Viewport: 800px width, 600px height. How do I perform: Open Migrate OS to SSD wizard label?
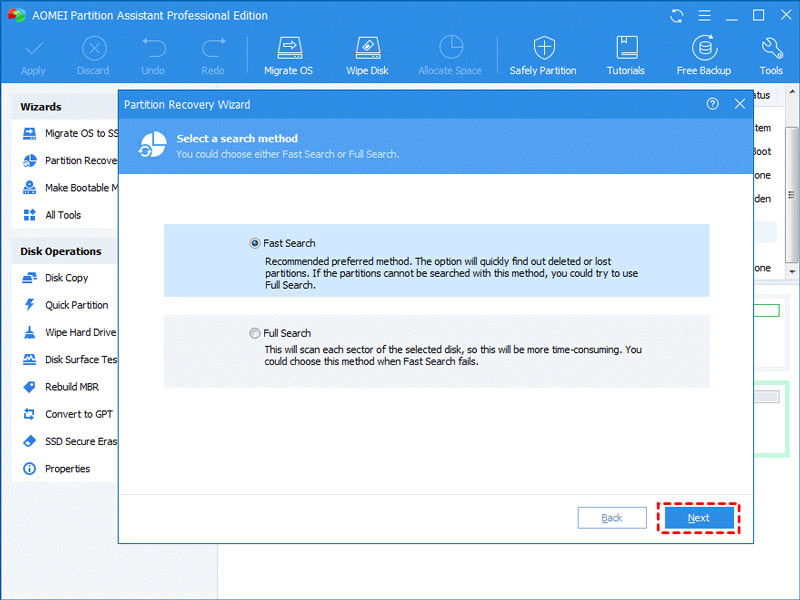tap(81, 133)
